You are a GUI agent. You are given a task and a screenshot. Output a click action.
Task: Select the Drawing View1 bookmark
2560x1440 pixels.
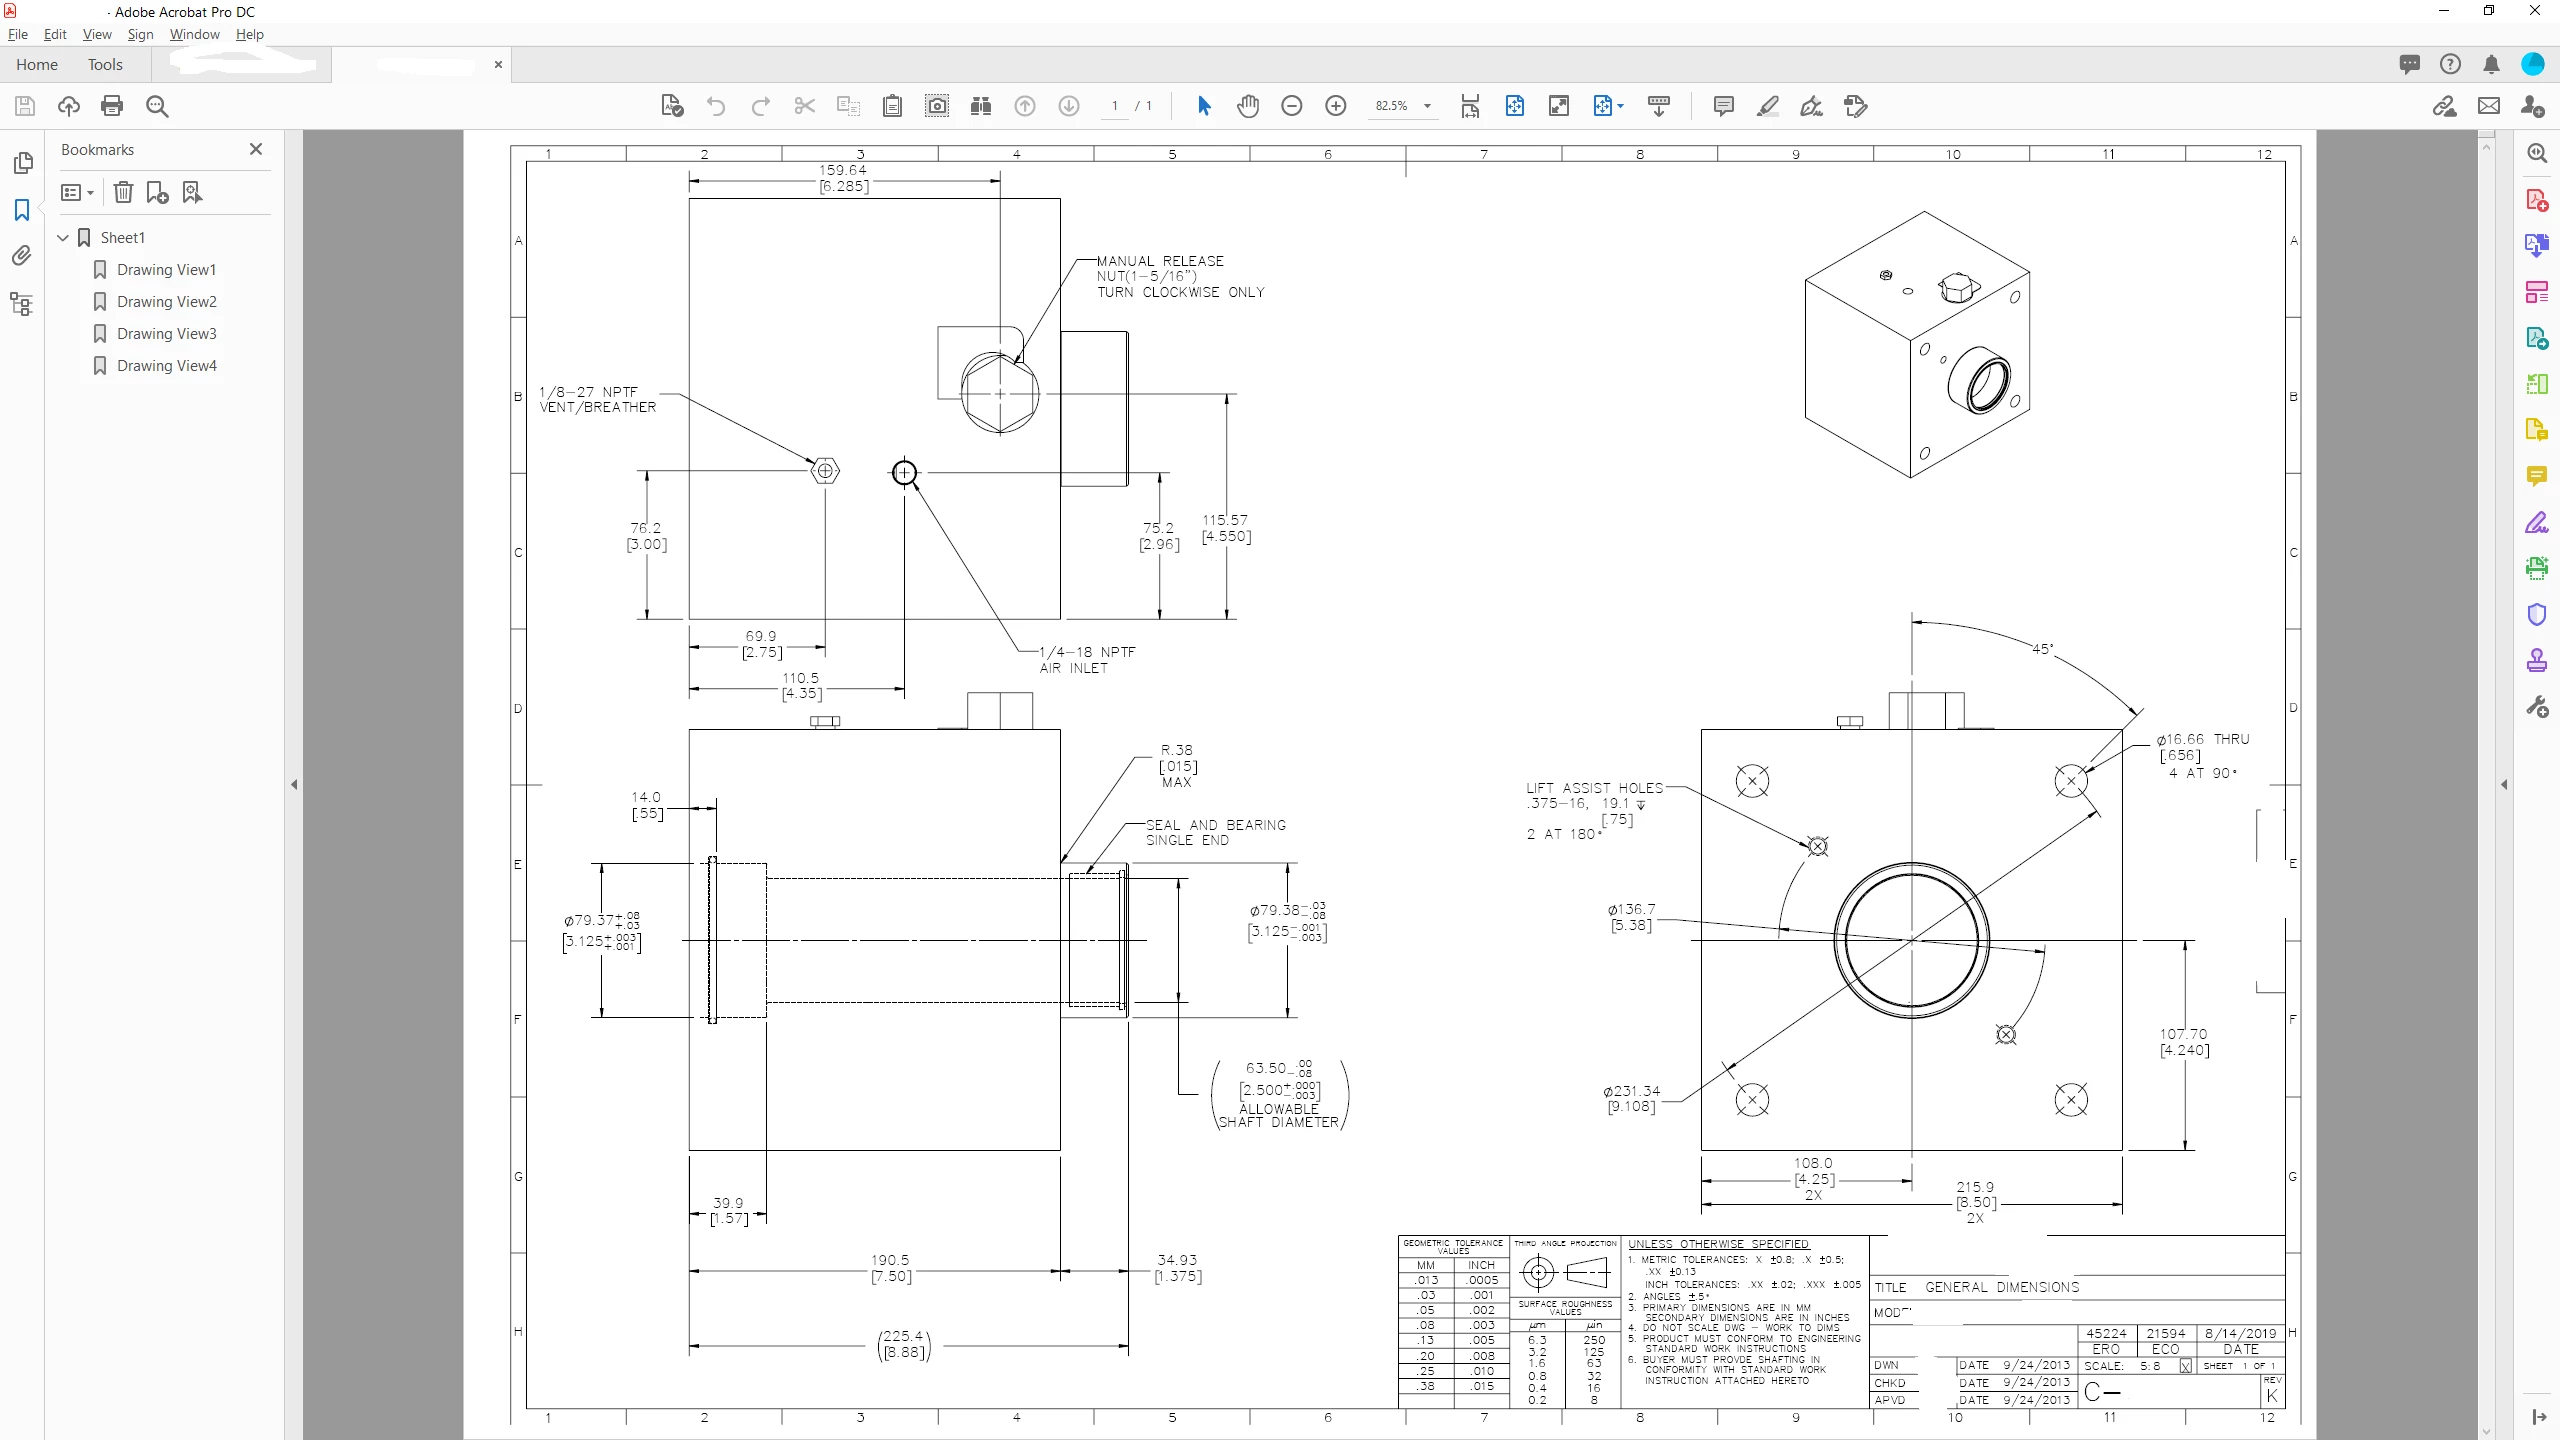pos(166,270)
